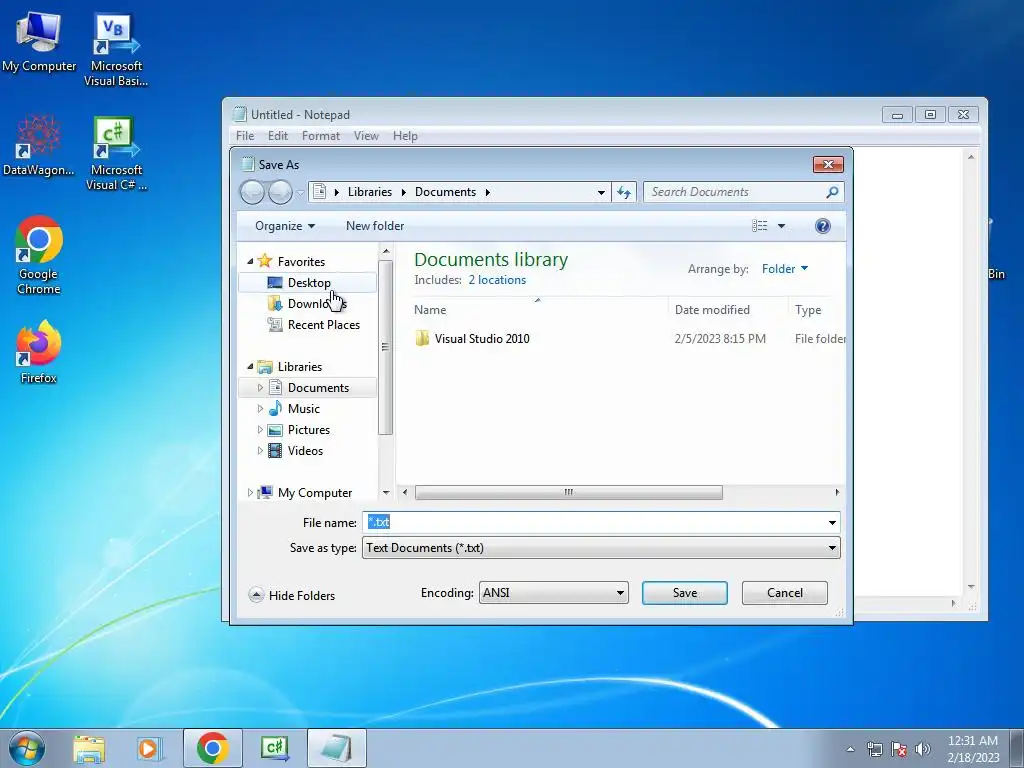The width and height of the screenshot is (1024, 768).
Task: Launch Windows Media Player from the taskbar
Action: (x=149, y=748)
